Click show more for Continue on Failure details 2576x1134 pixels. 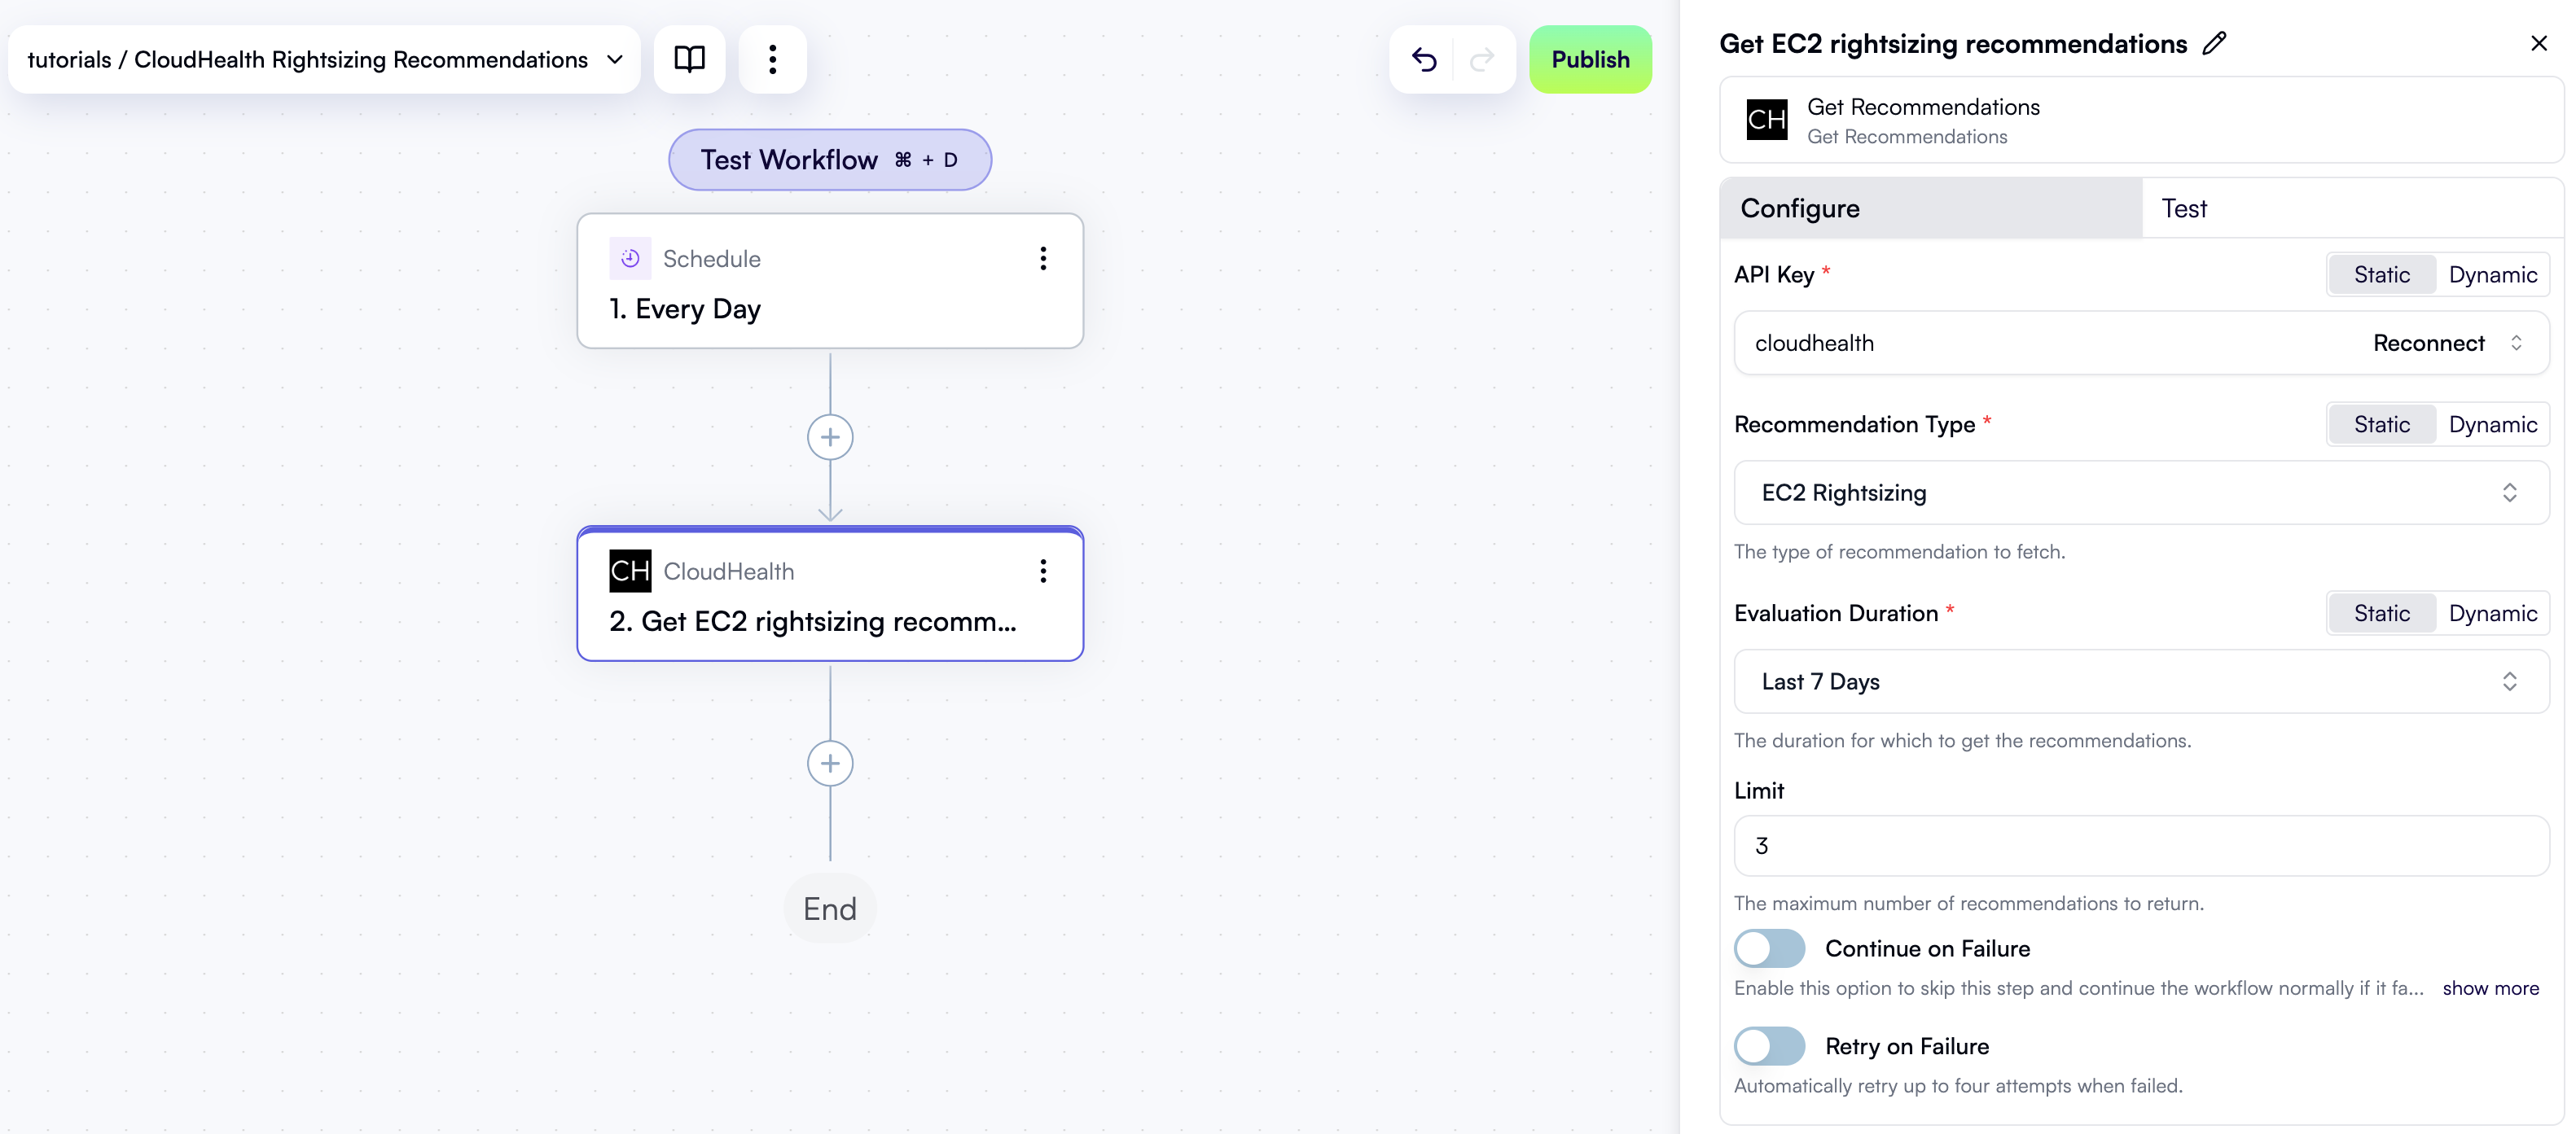point(2491,988)
